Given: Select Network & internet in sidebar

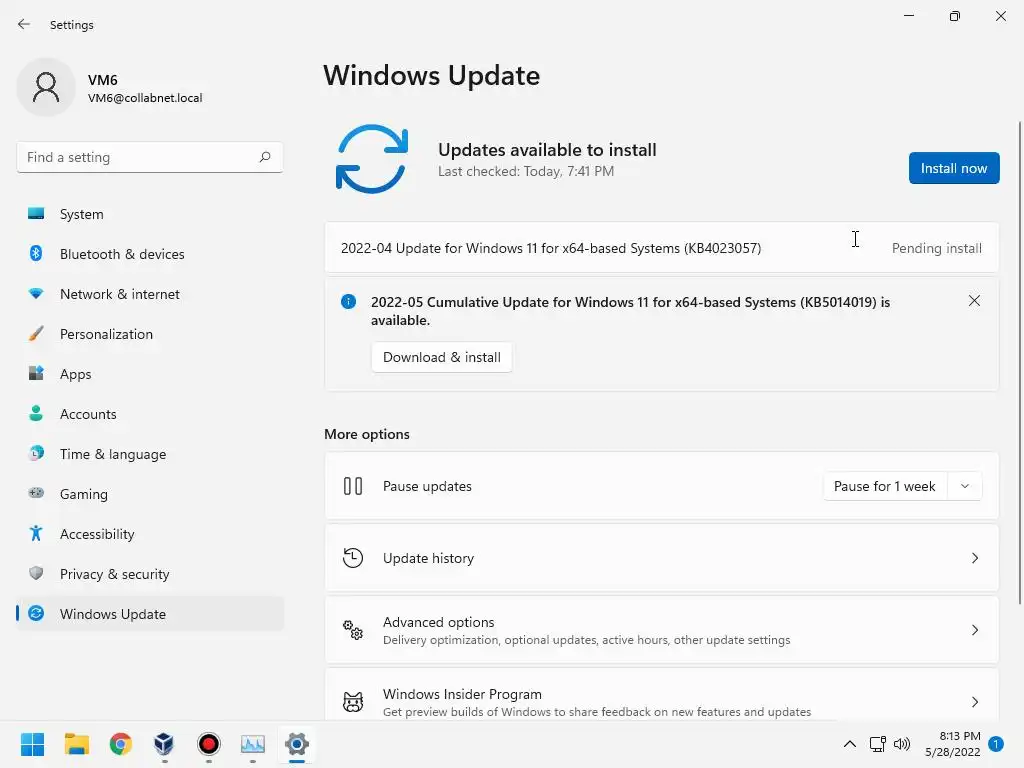Looking at the screenshot, I should (x=150, y=294).
